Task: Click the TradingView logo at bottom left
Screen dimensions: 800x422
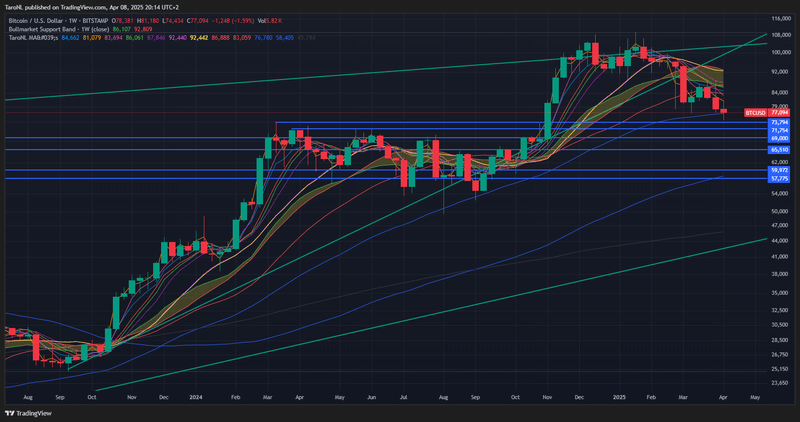Action: click(x=28, y=413)
